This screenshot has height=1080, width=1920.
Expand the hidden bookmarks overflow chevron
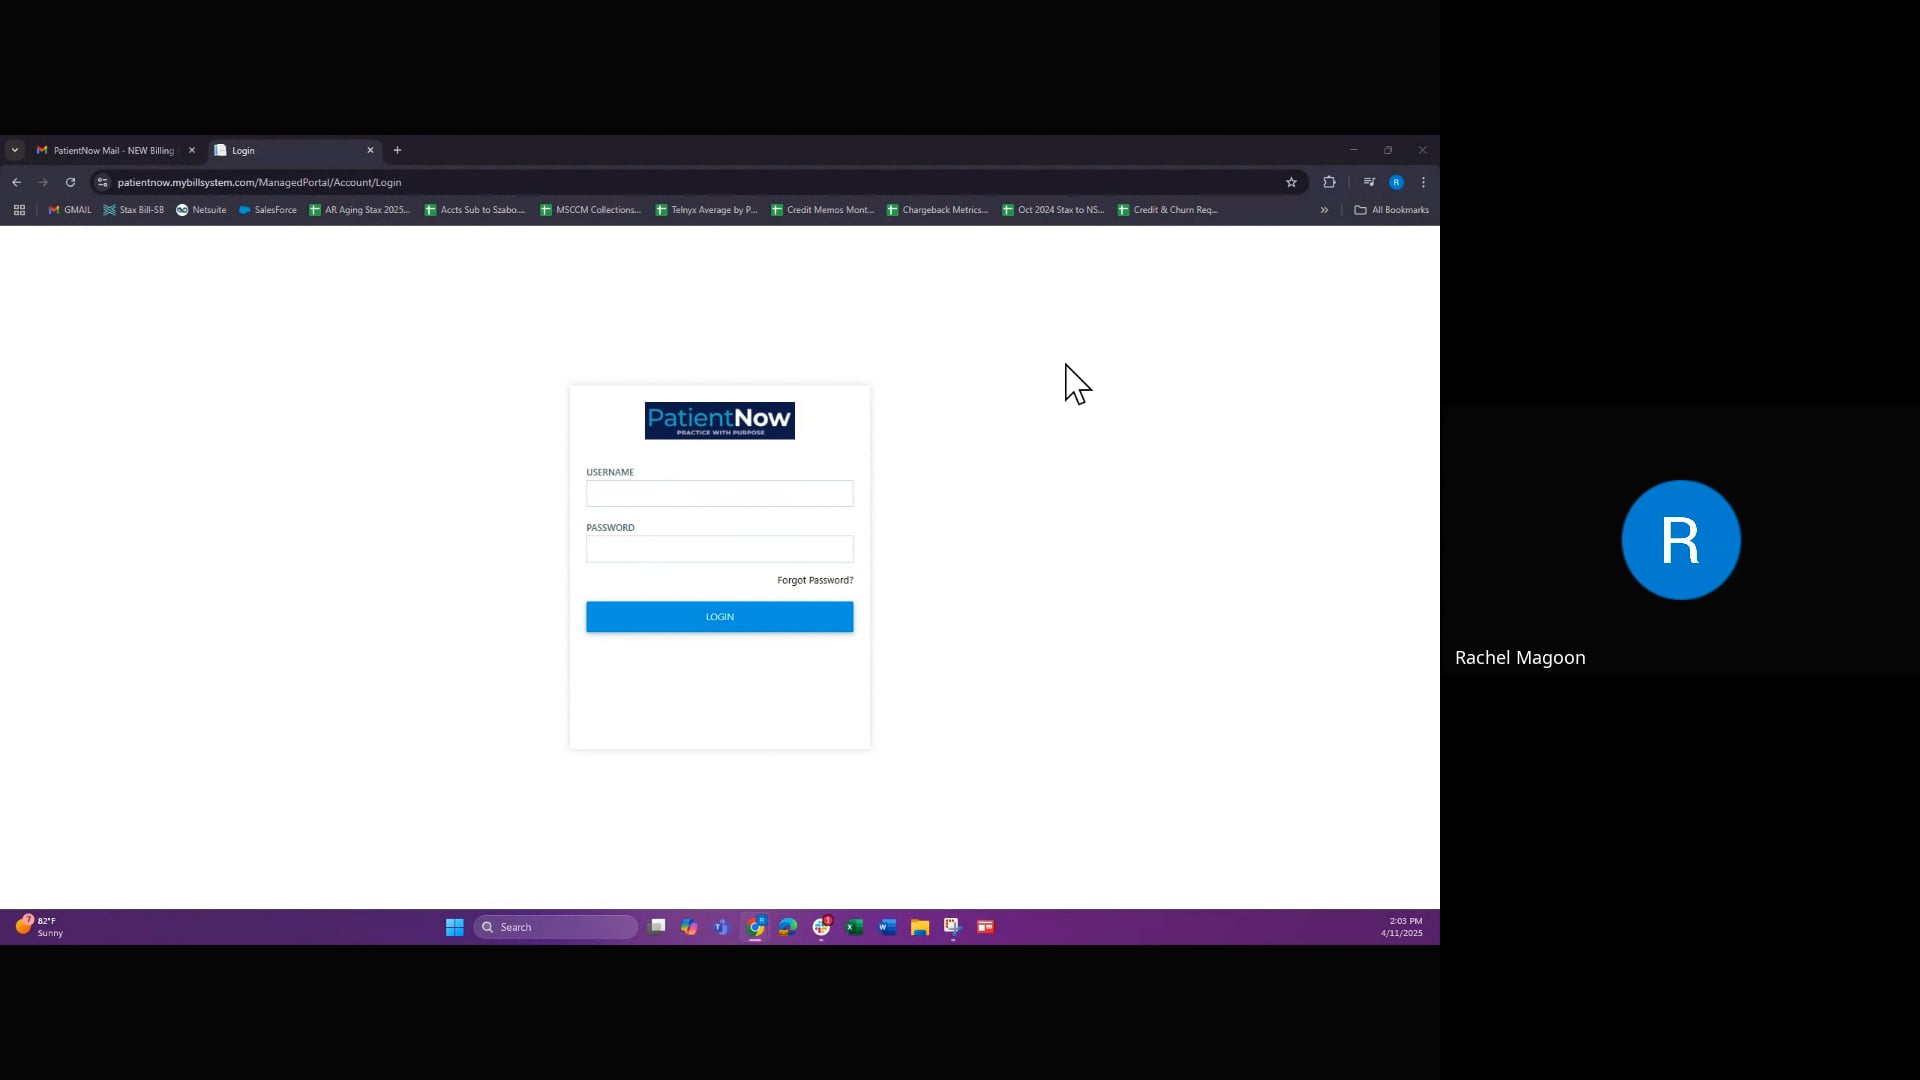pyautogui.click(x=1323, y=210)
